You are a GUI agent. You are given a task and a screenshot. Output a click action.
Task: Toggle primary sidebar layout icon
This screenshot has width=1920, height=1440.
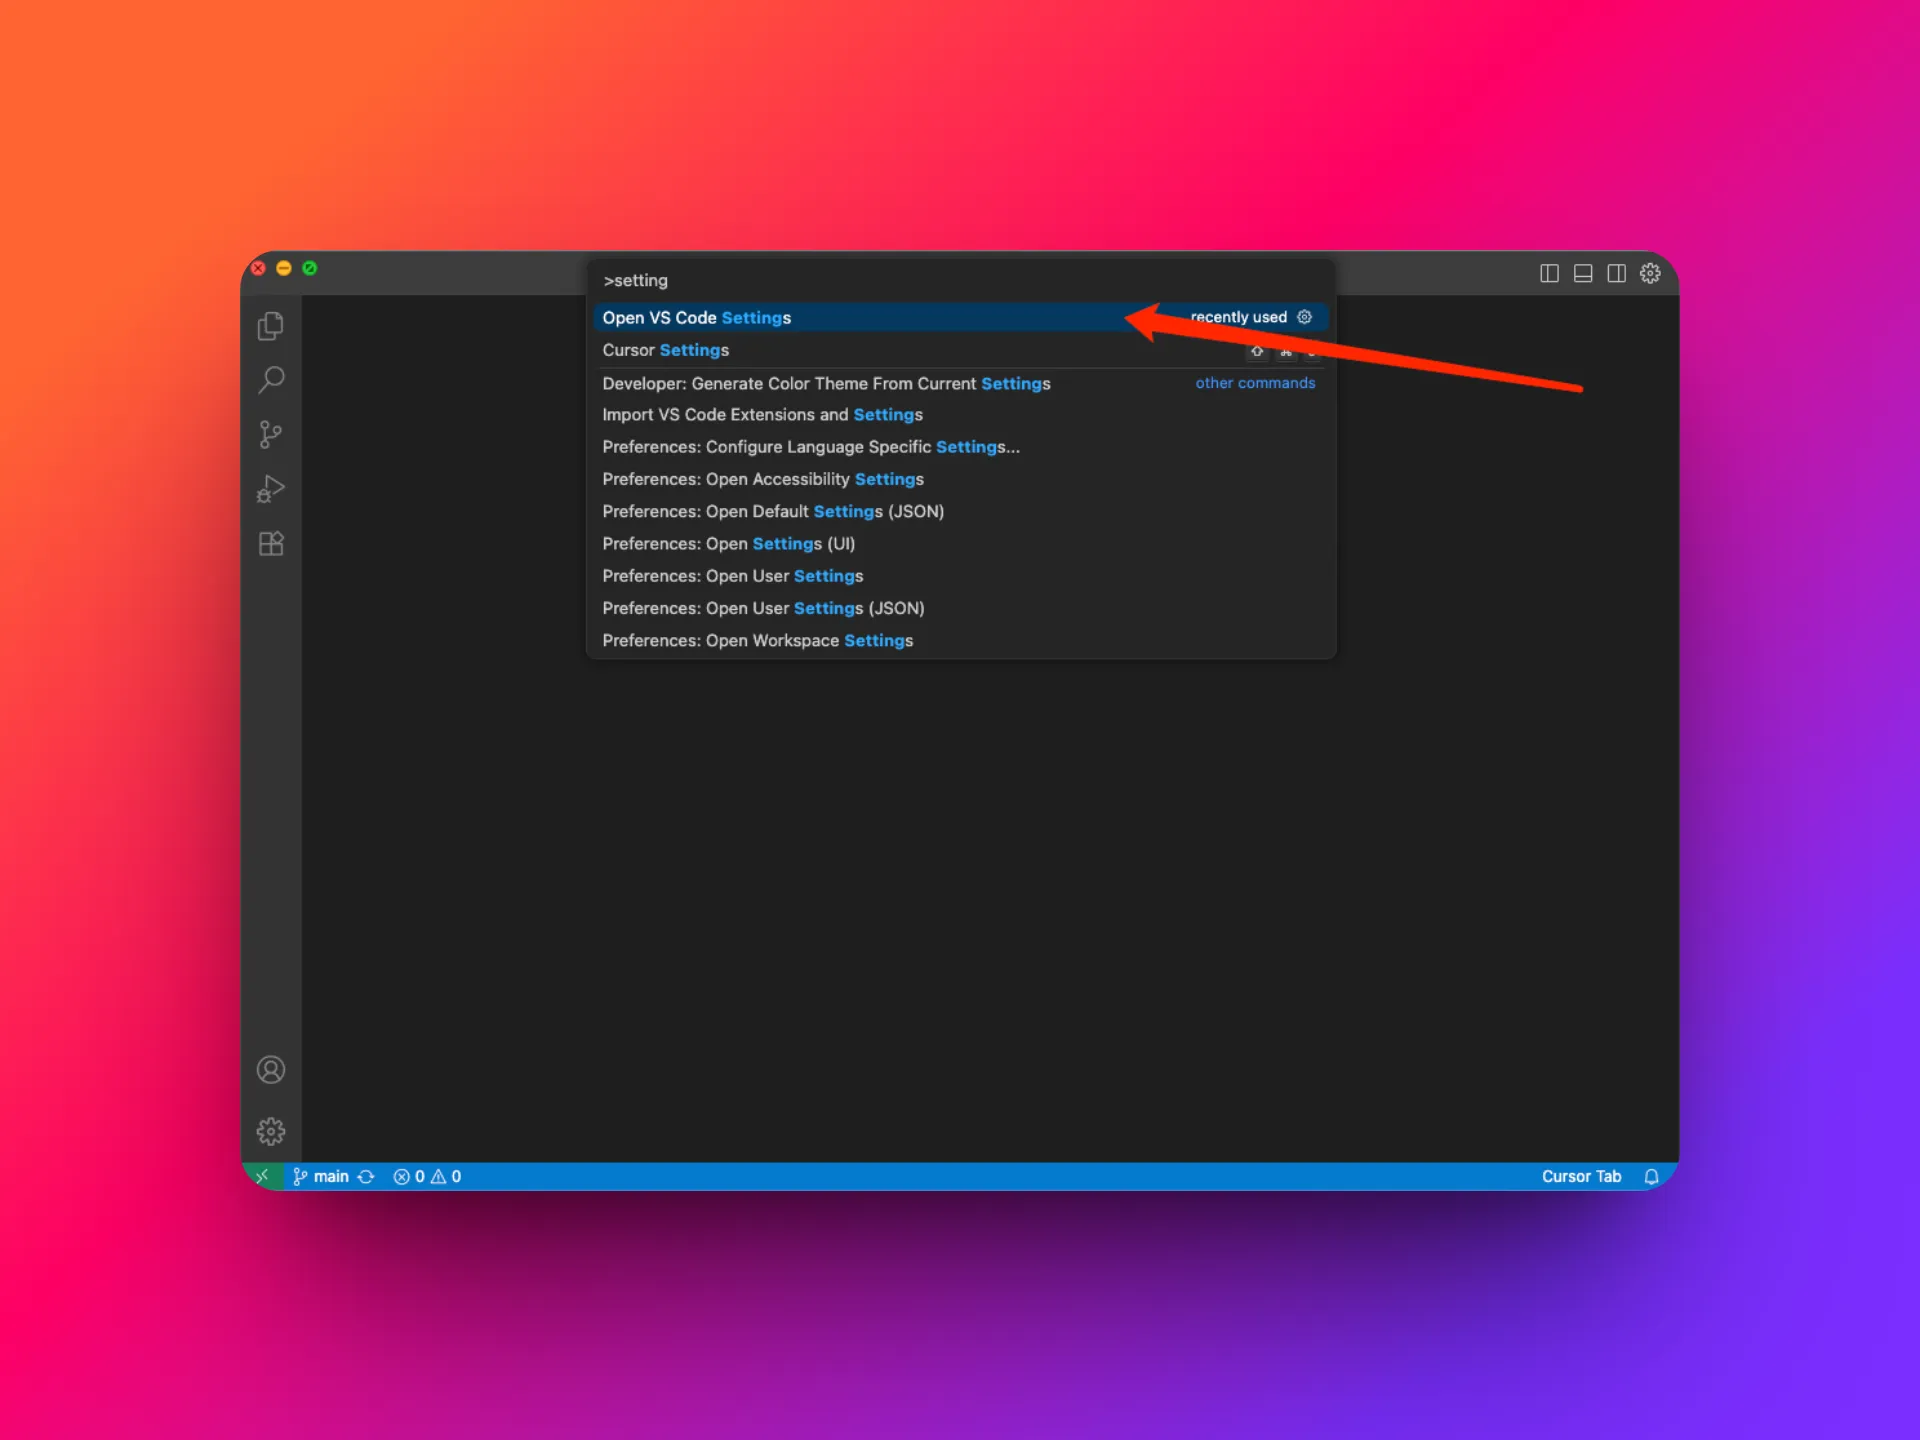1549,273
